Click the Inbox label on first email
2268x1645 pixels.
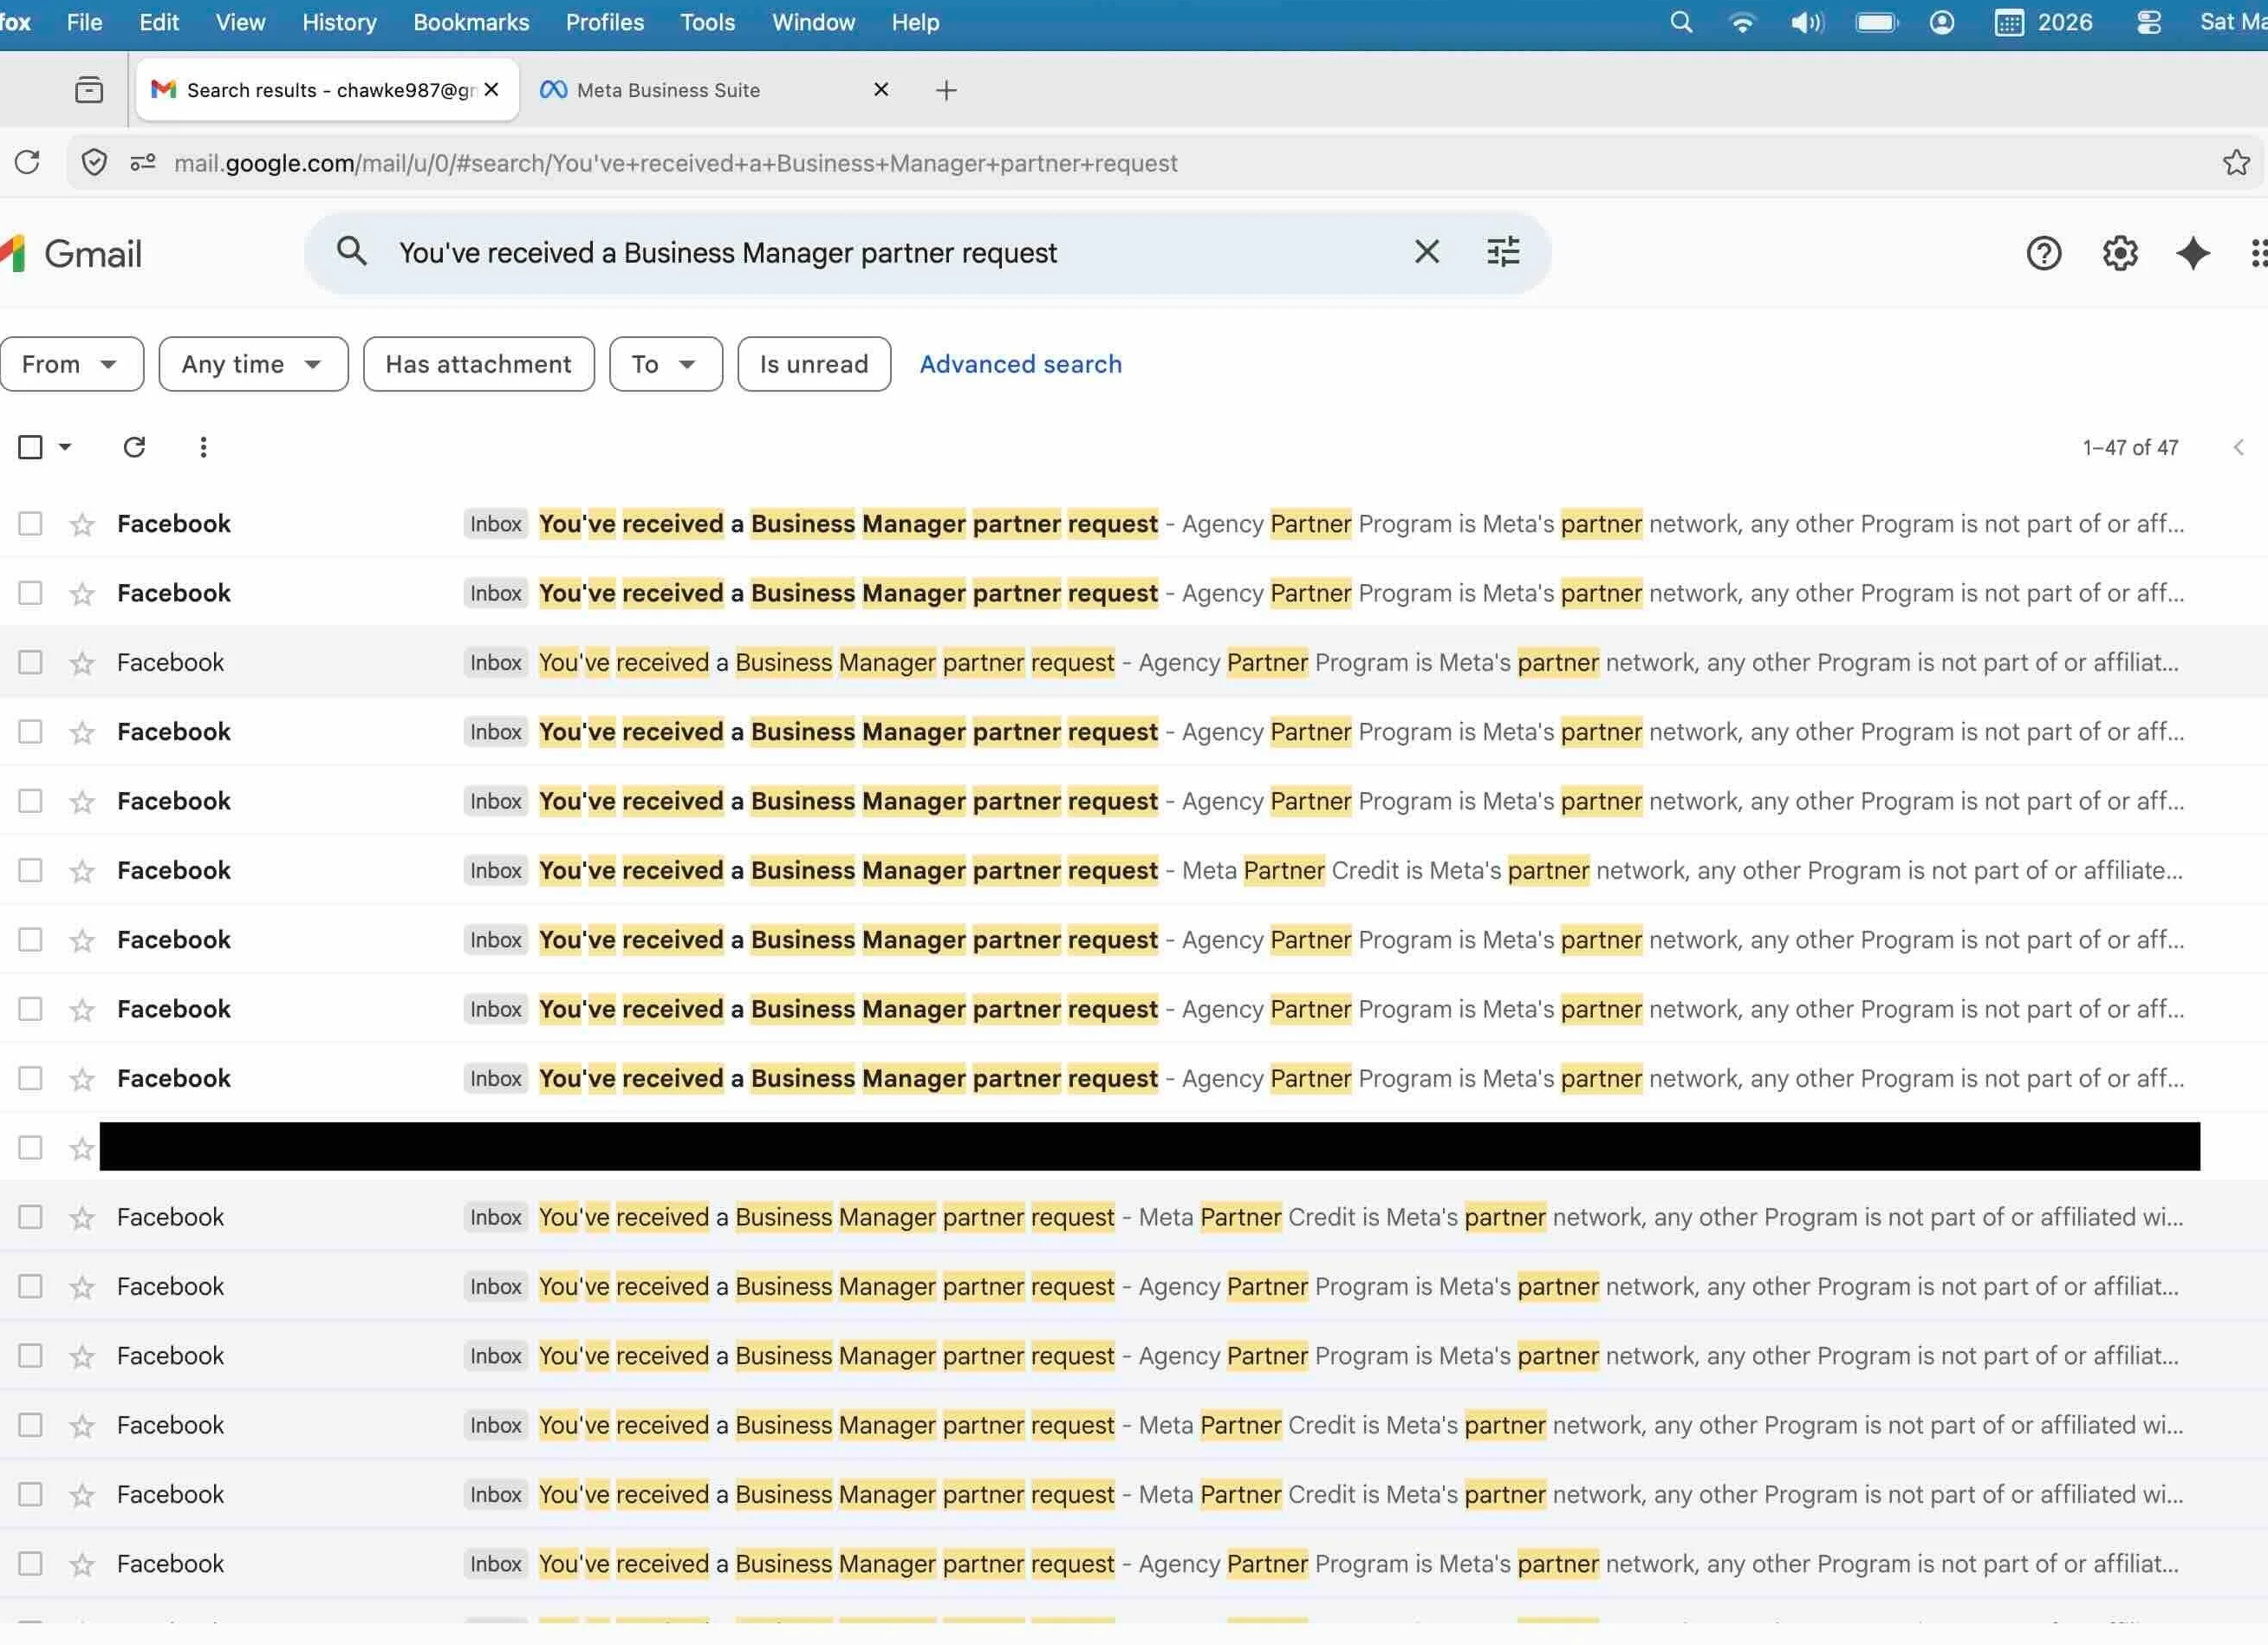496,524
